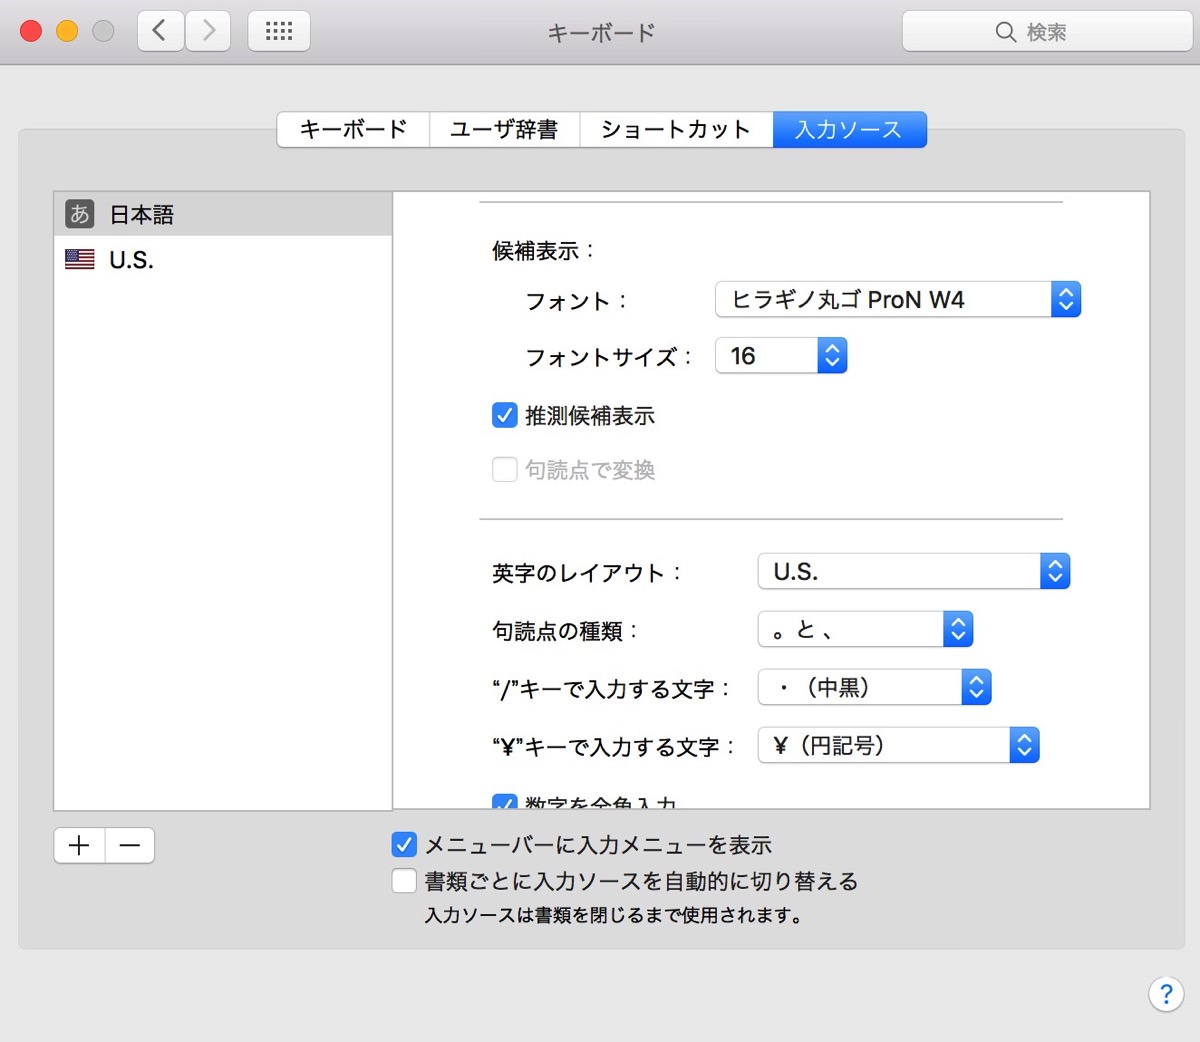1200x1042 pixels.
Task: Minimize the window with yellow button
Action: pyautogui.click(x=67, y=31)
